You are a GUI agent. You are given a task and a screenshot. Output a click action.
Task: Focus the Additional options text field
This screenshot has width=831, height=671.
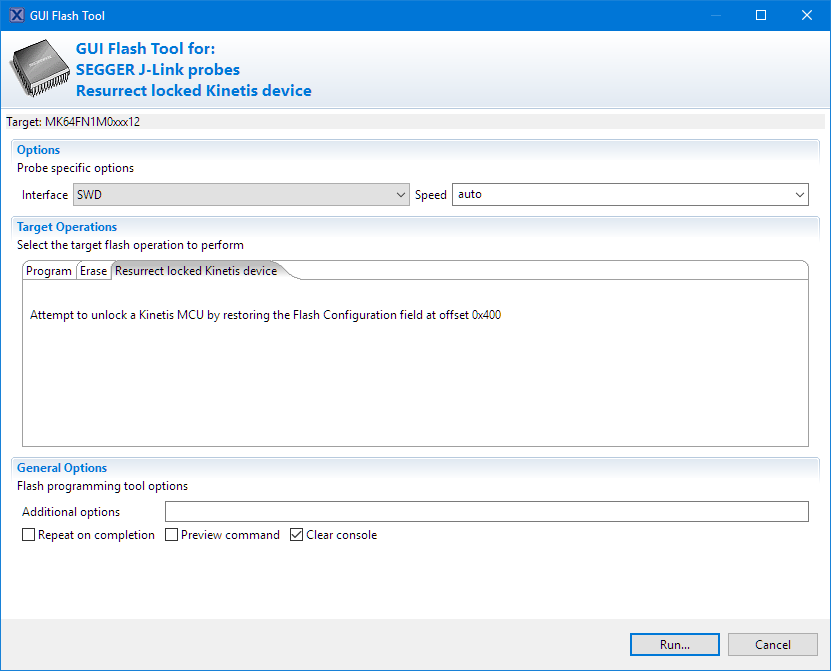click(486, 512)
